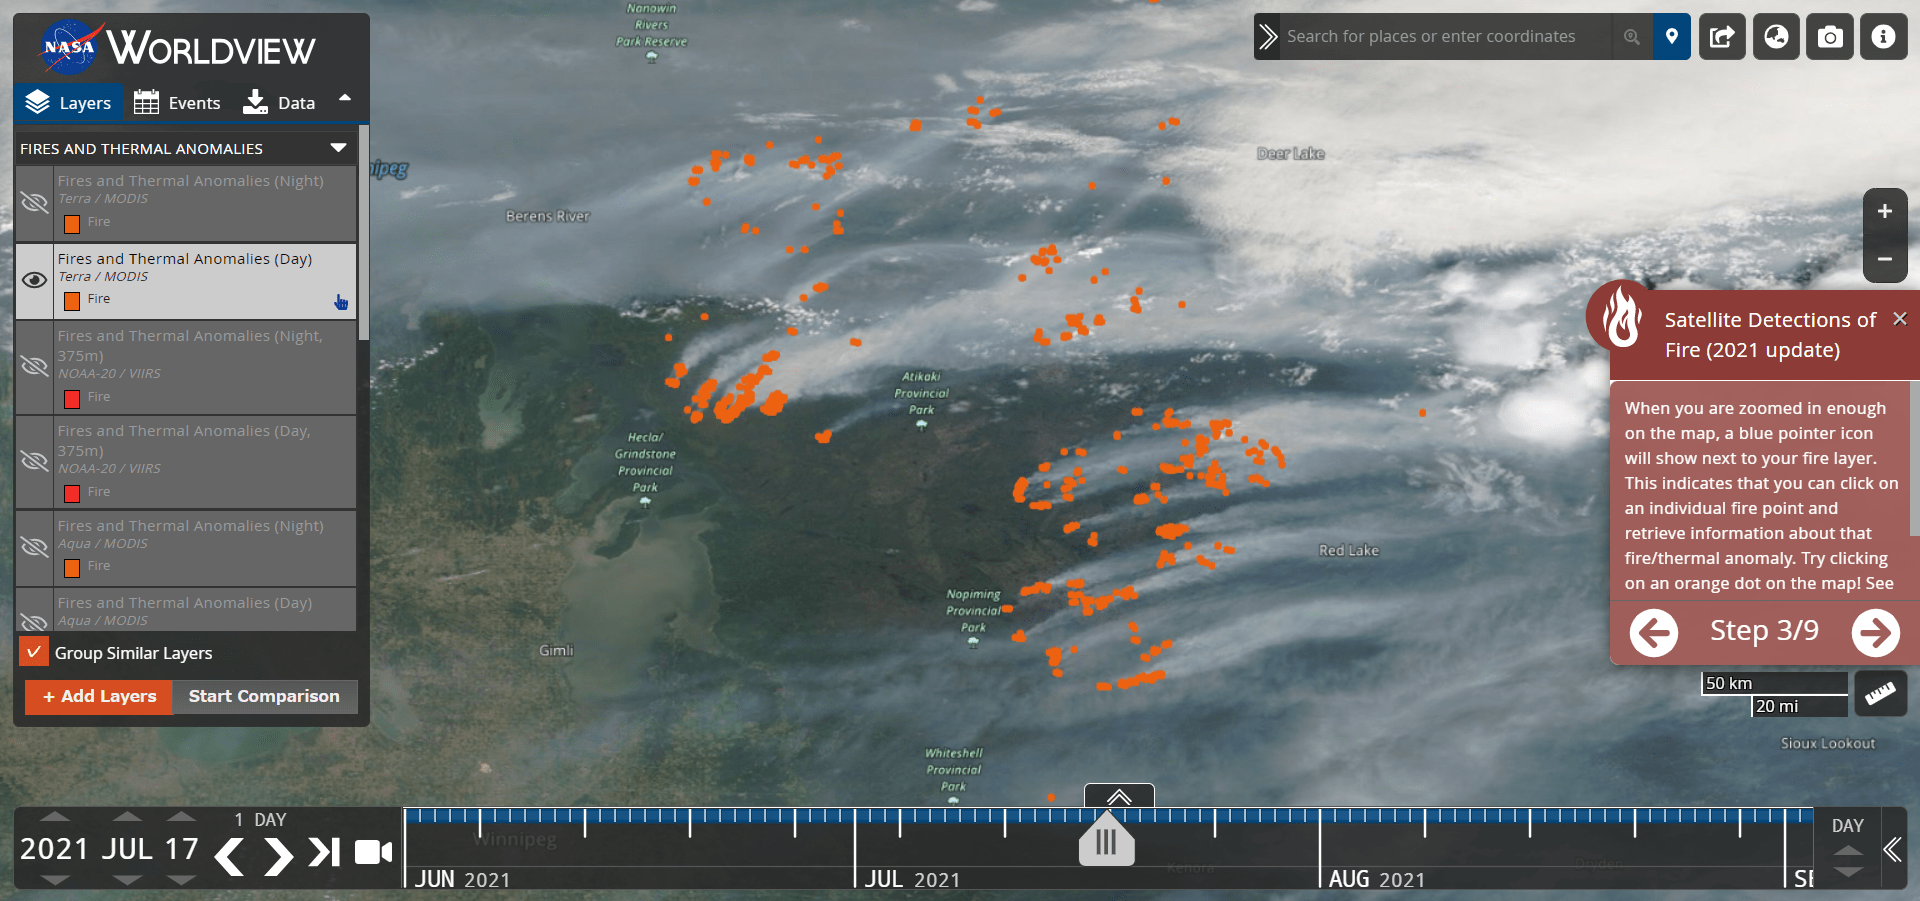Open the animation video camera icon

click(x=374, y=852)
